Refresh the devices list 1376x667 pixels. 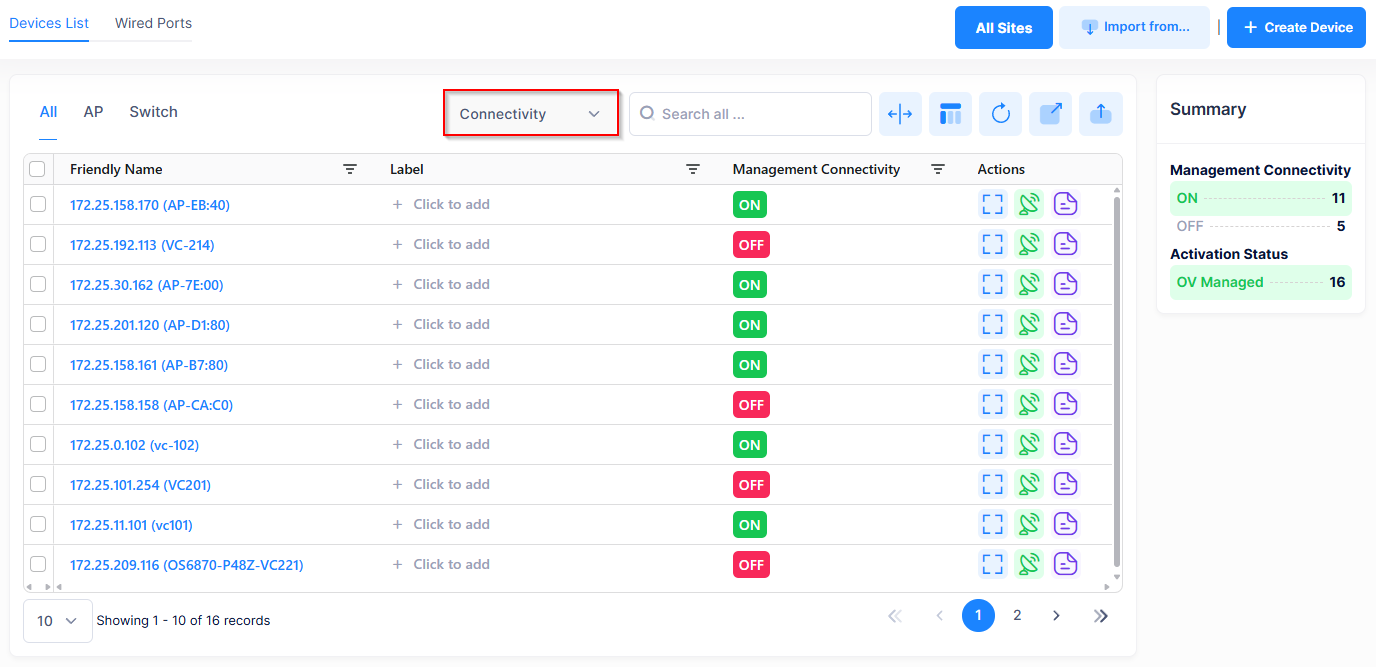point(1000,114)
